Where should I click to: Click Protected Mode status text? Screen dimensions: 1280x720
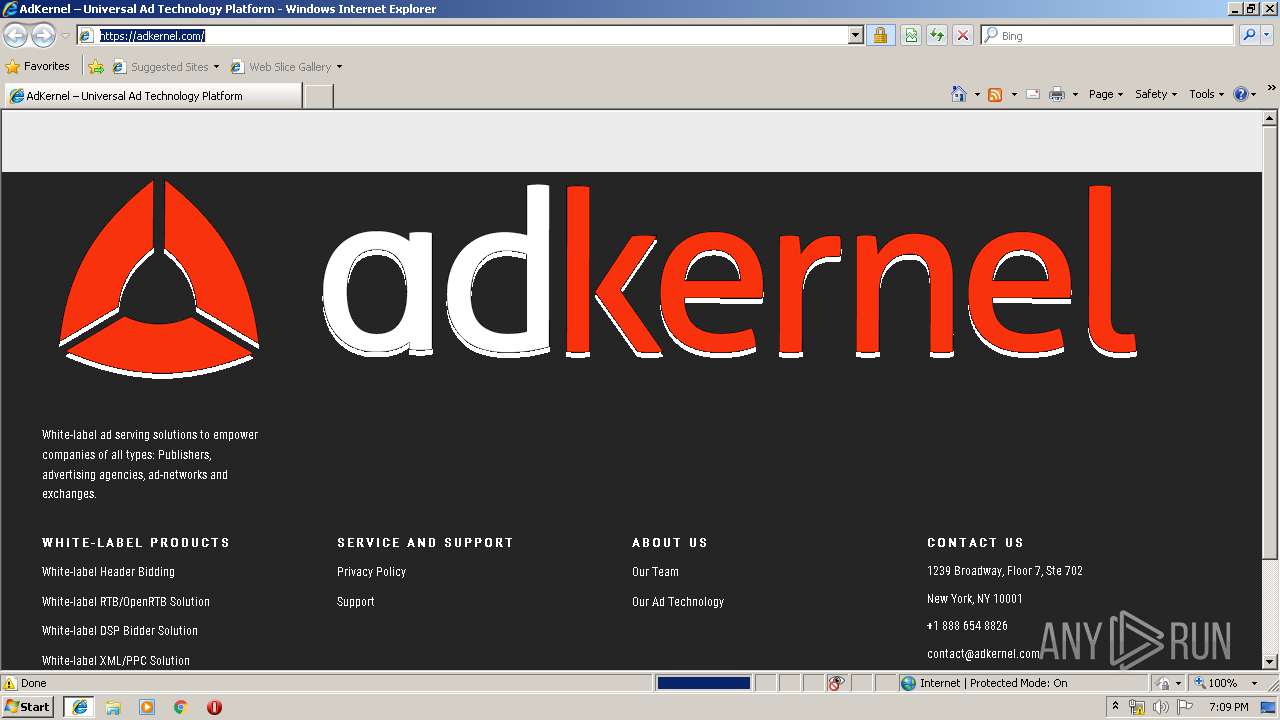(x=994, y=683)
